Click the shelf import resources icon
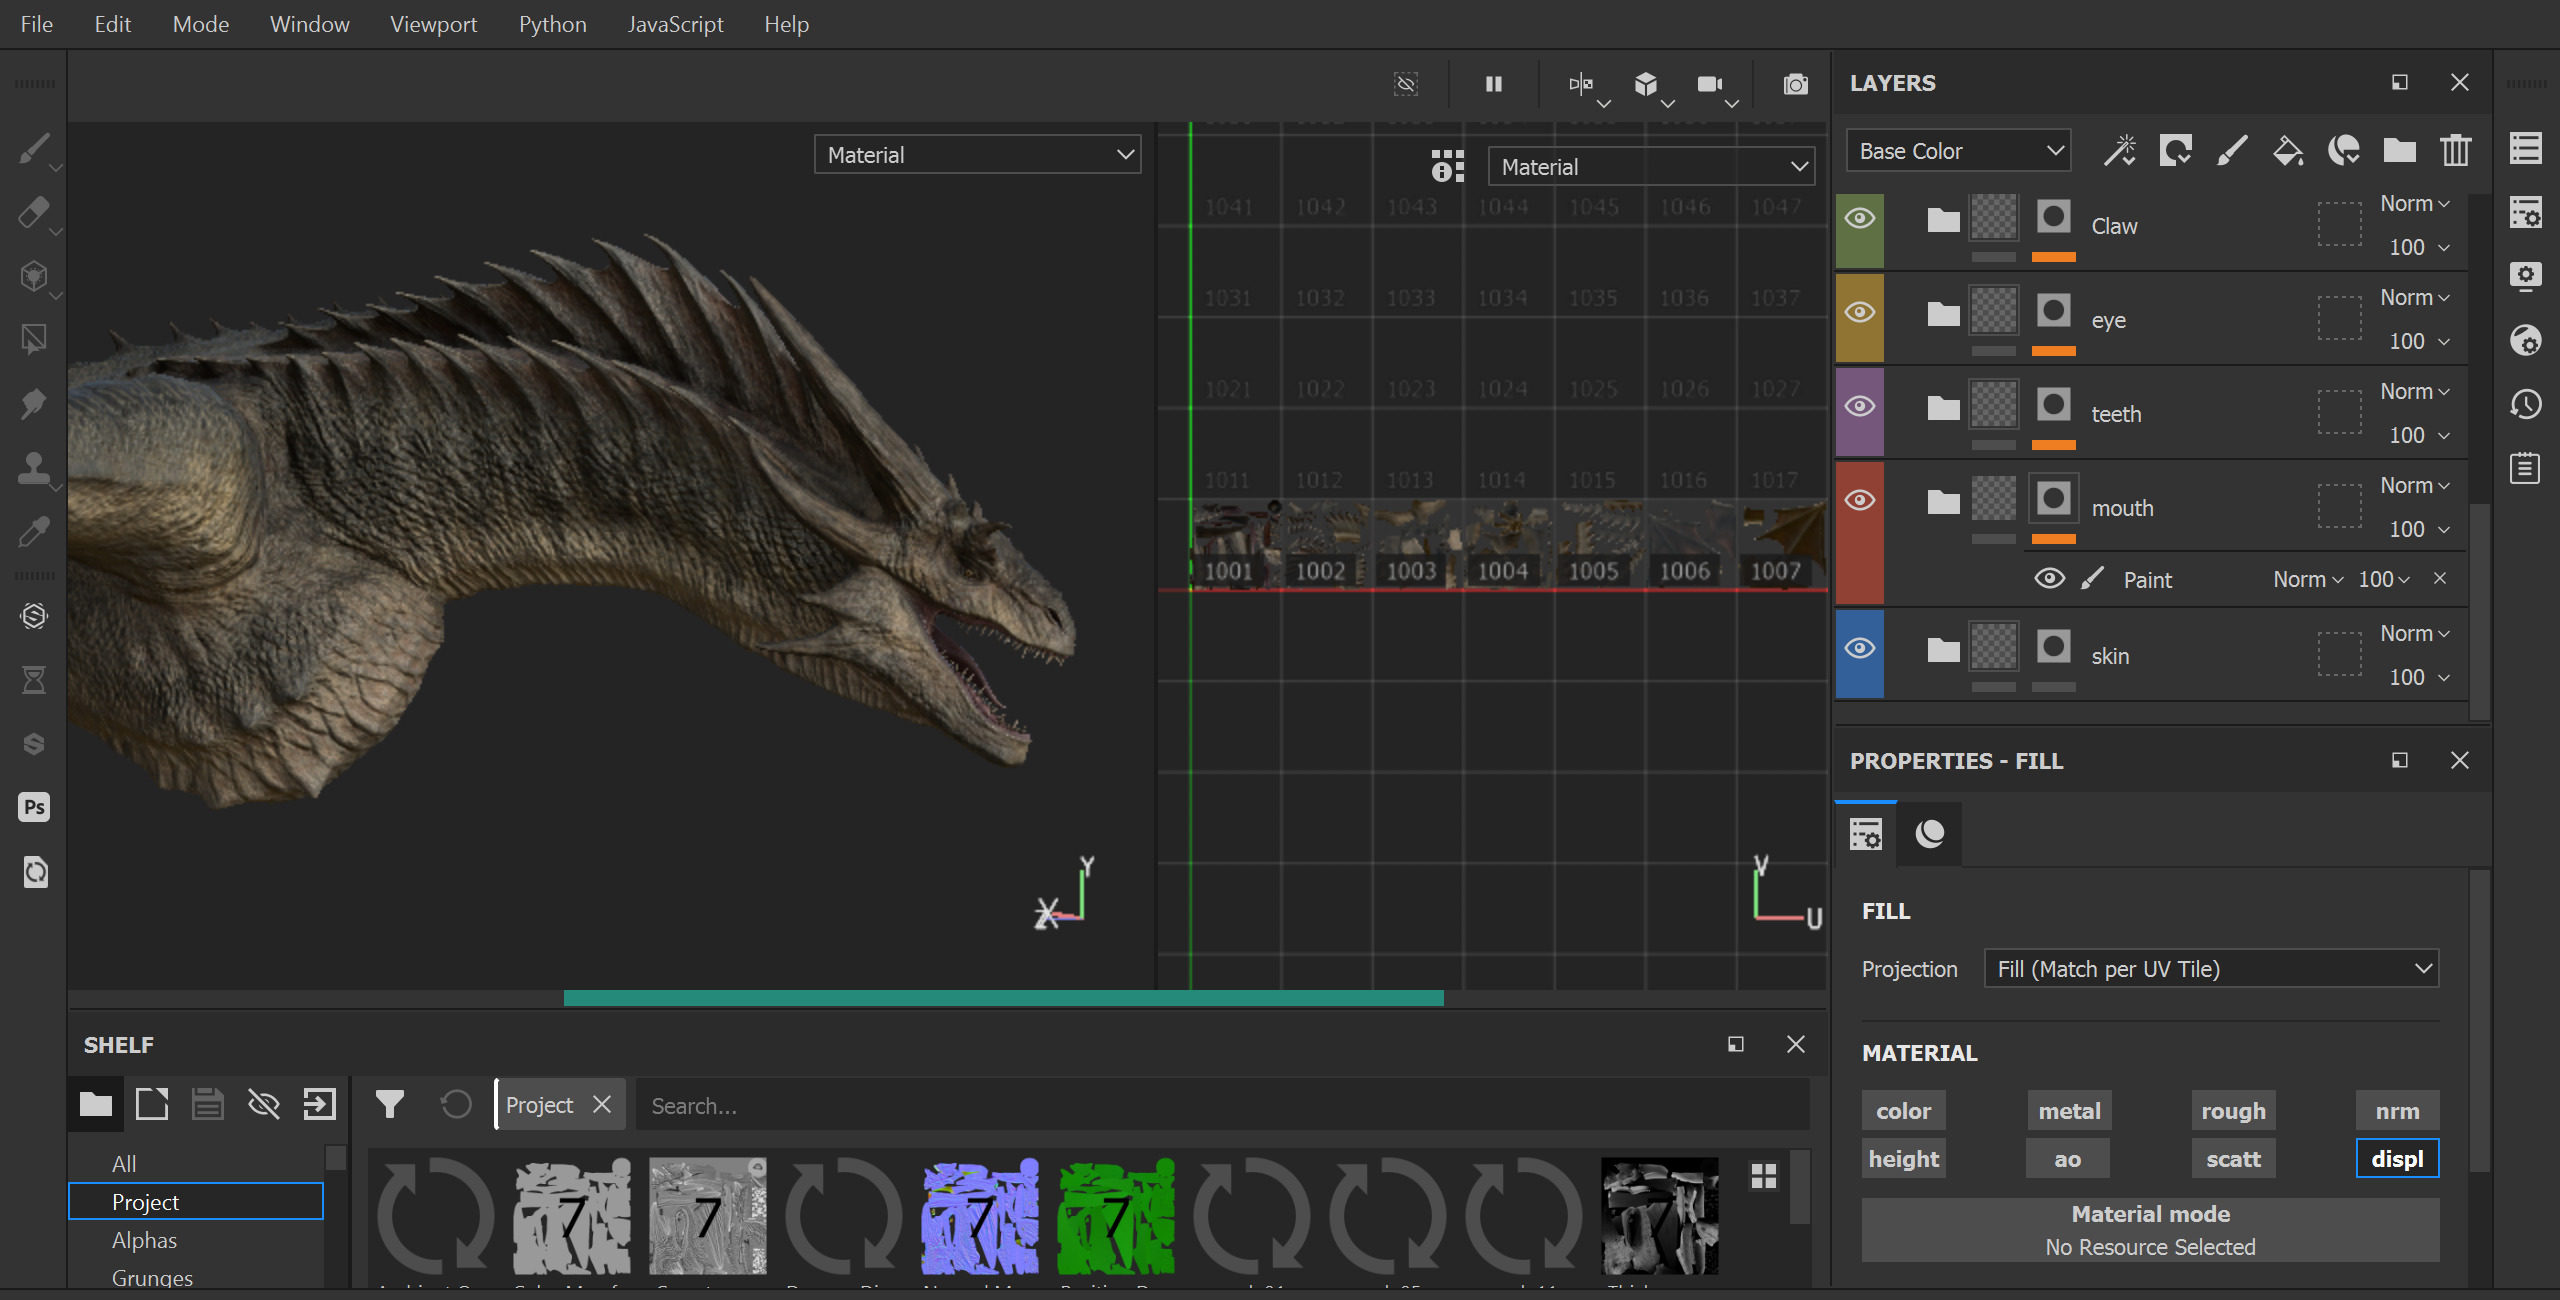2560x1300 pixels. tap(319, 1105)
